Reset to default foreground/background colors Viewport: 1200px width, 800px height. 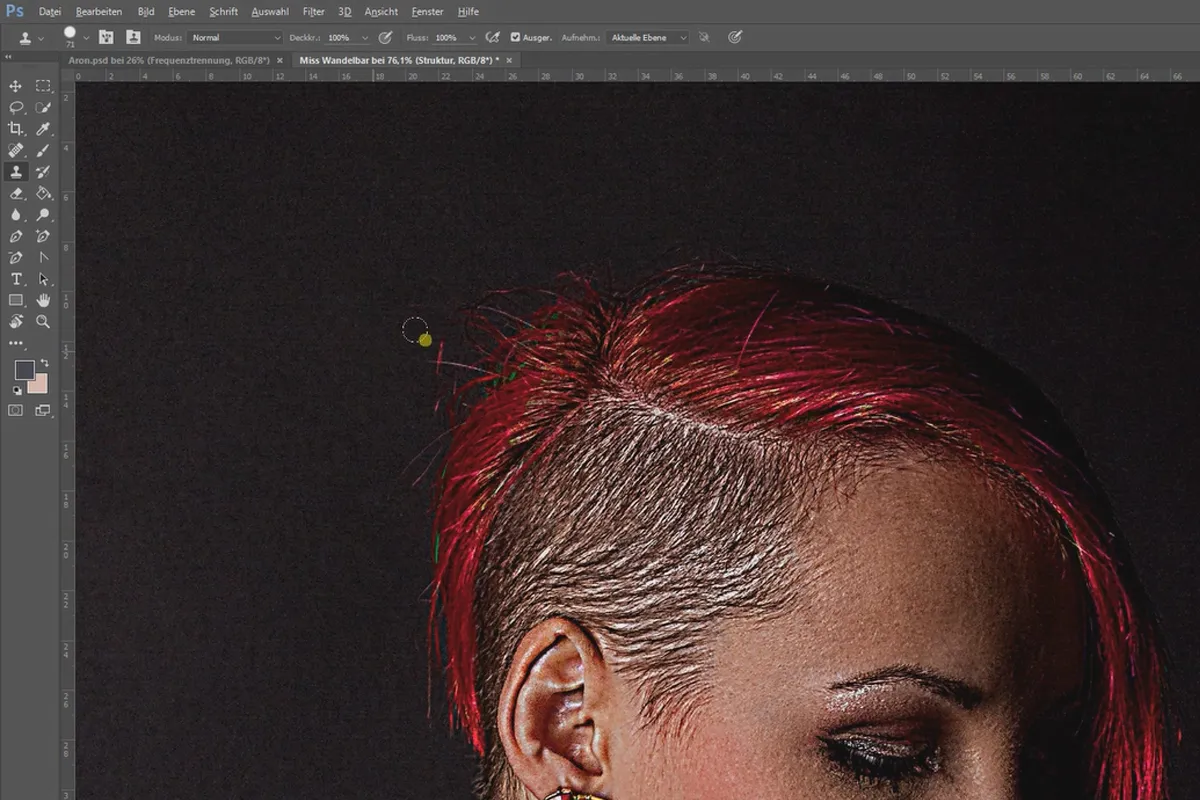click(x=17, y=390)
